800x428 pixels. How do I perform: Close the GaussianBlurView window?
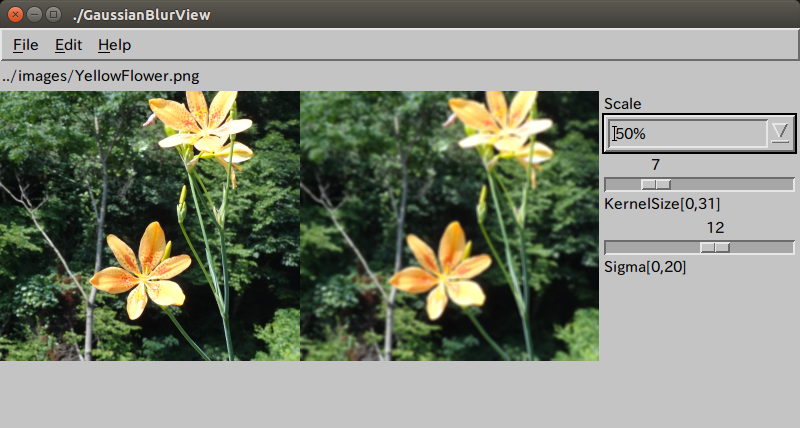tap(15, 14)
